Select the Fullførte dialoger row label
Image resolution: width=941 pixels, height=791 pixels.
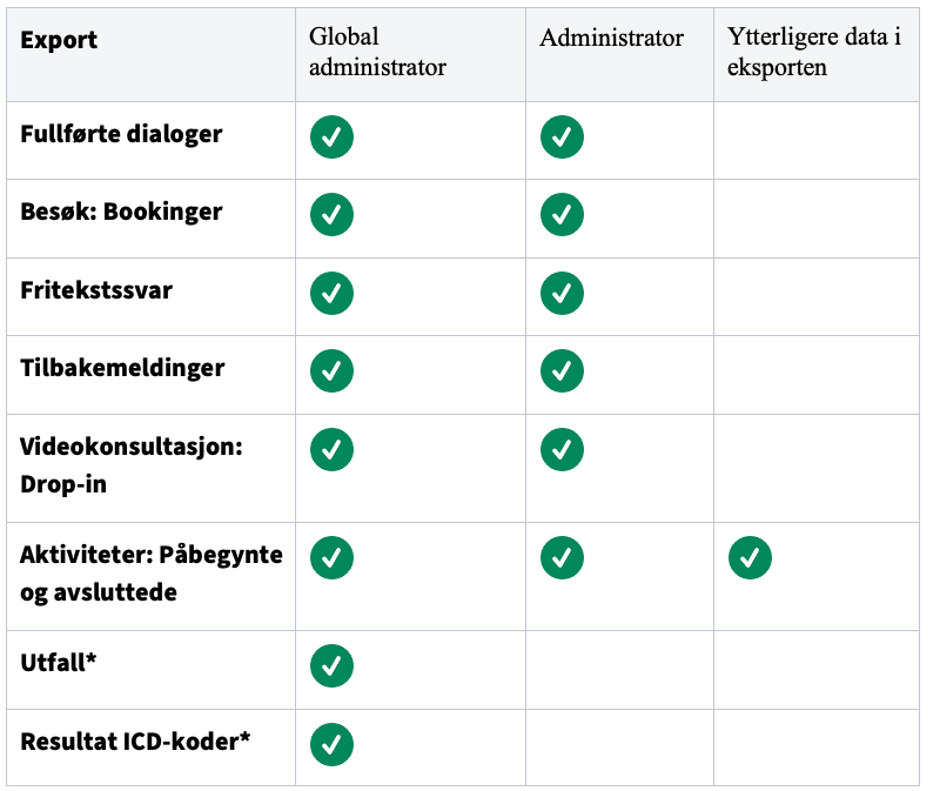click(x=121, y=133)
